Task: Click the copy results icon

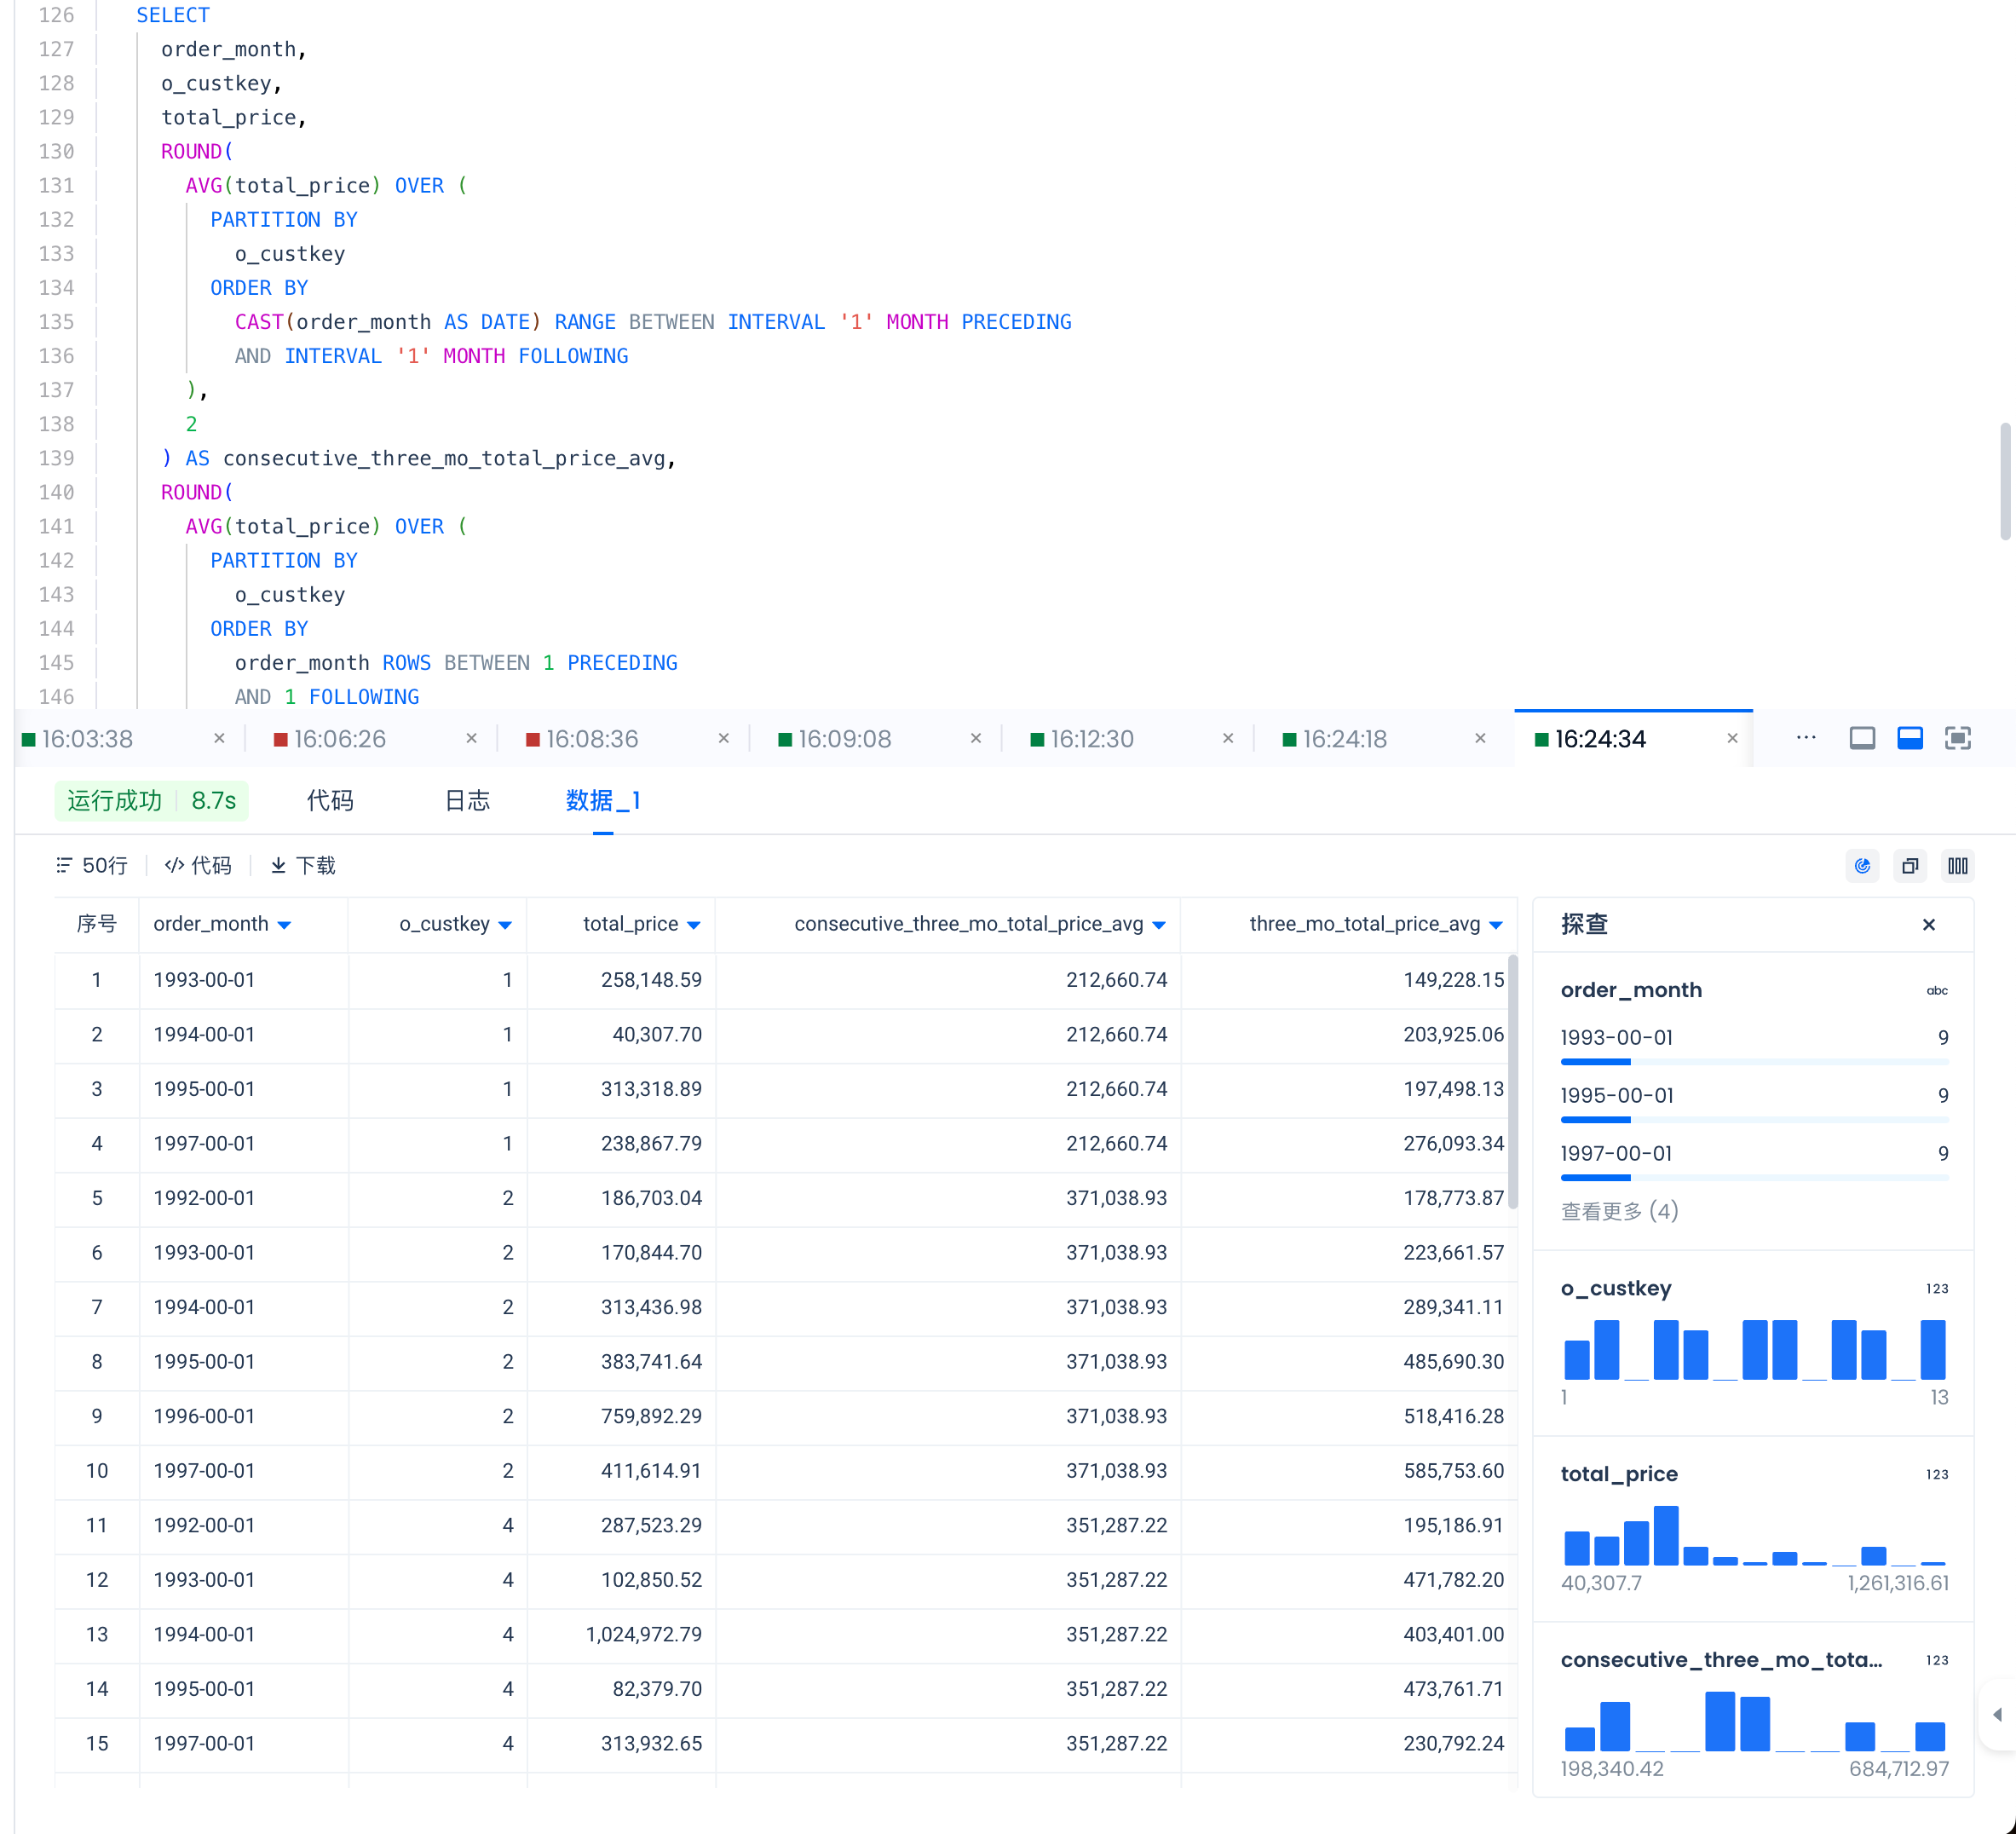Action: click(x=1910, y=866)
